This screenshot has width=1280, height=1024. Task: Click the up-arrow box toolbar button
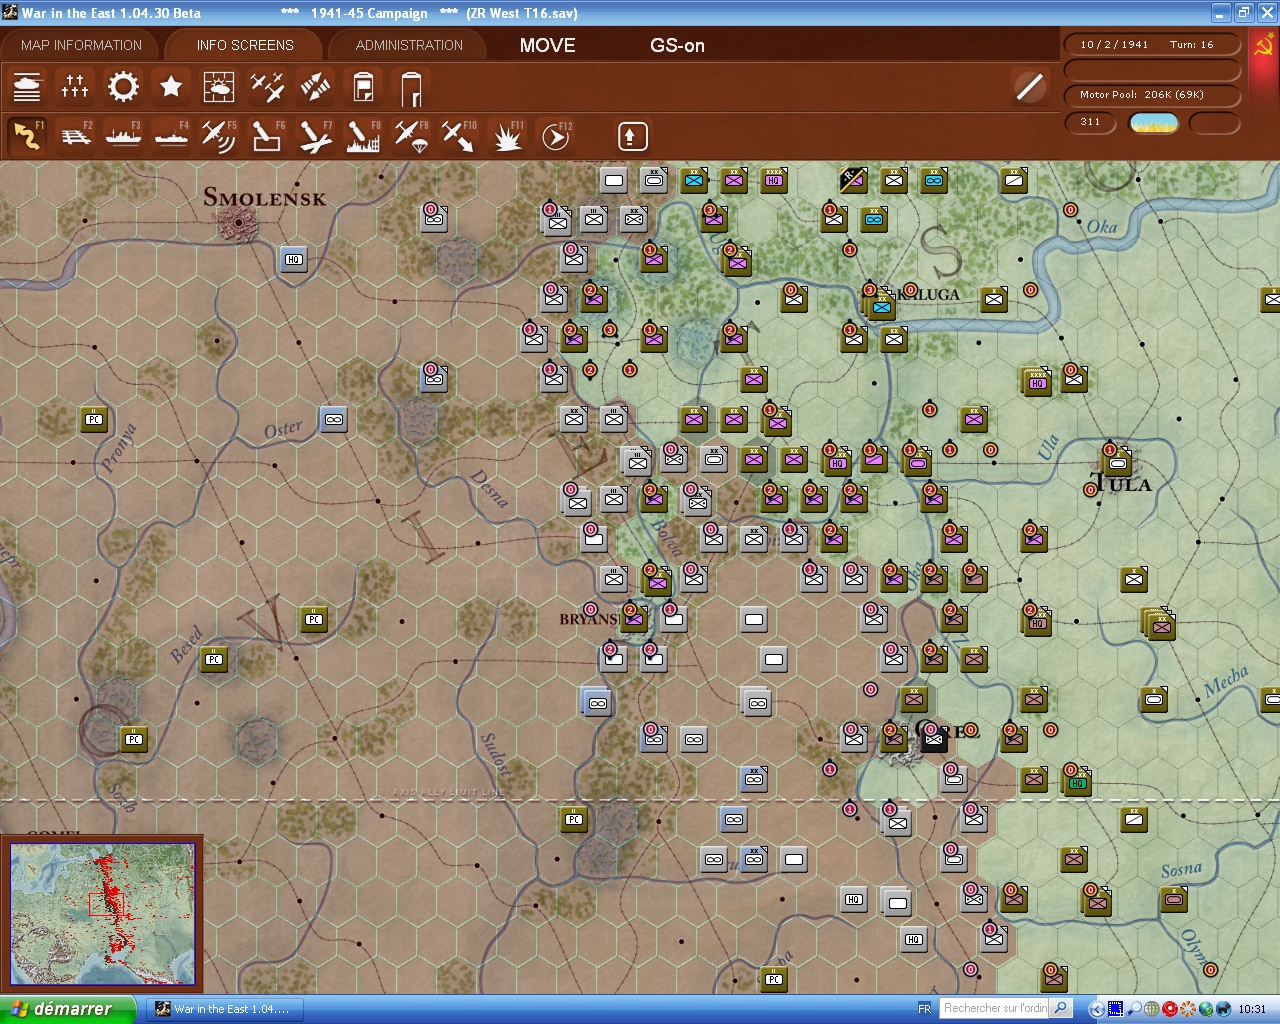point(632,136)
